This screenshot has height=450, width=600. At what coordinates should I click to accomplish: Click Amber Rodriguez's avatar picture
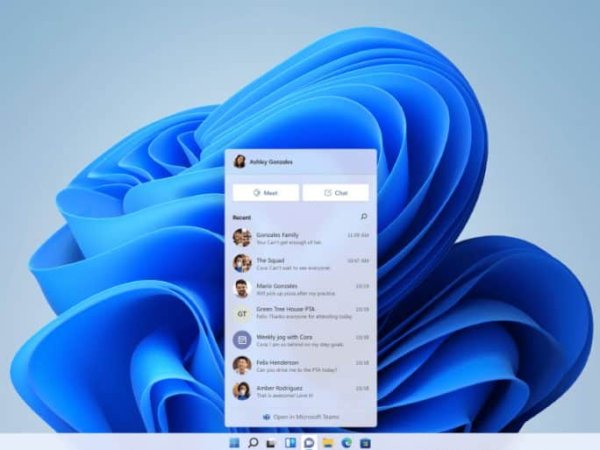point(241,390)
